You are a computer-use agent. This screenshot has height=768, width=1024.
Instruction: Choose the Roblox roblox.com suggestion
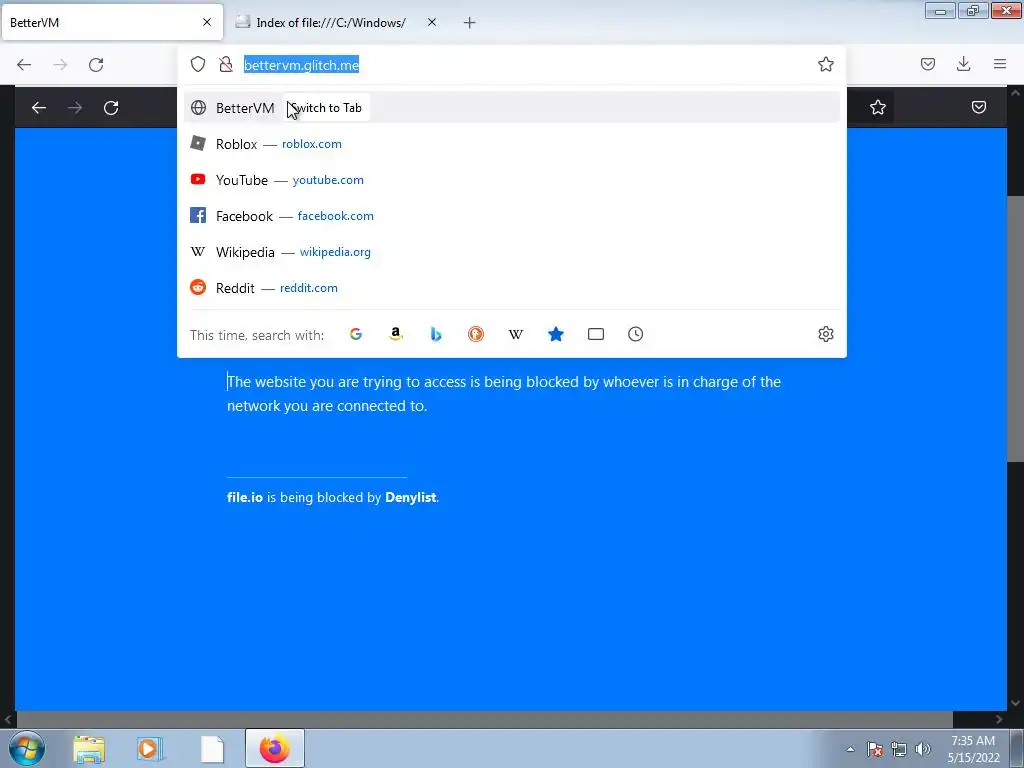511,144
